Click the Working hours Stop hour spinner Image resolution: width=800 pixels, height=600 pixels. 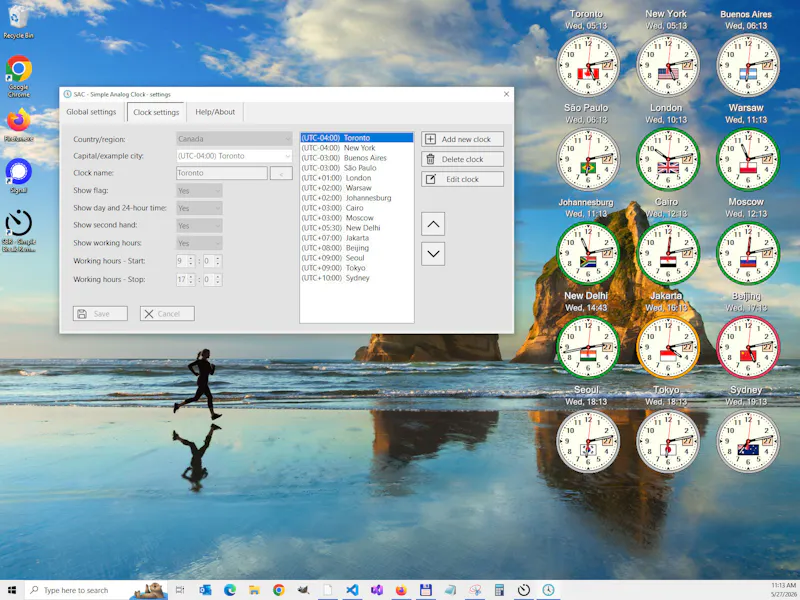tap(186, 280)
